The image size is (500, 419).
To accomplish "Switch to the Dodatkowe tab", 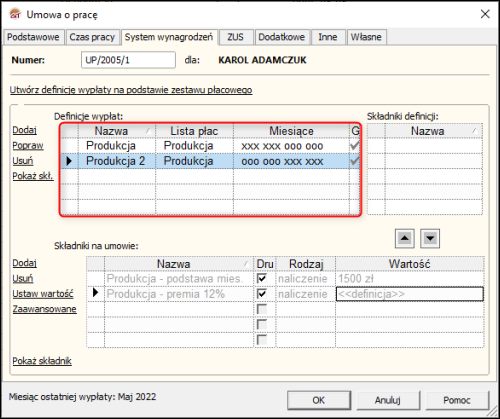I will pyautogui.click(x=282, y=37).
